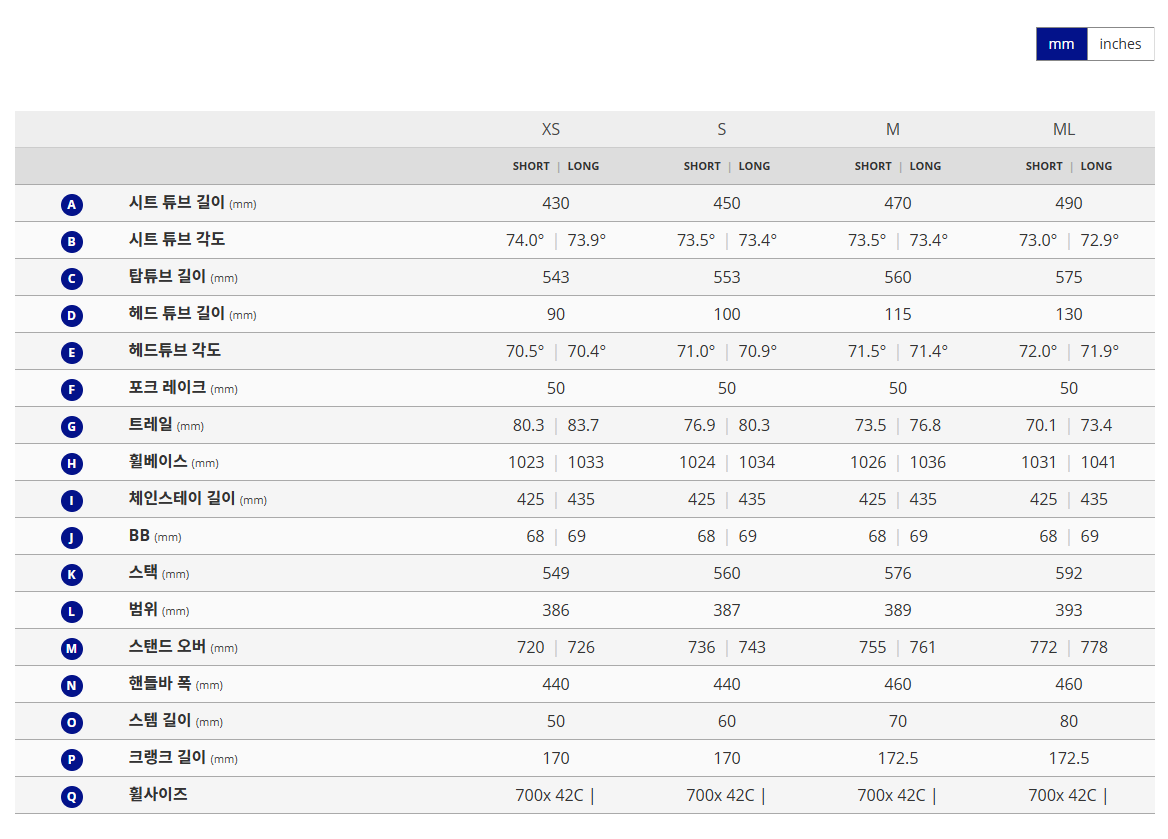Click the S size column header
The height and width of the screenshot is (839, 1168).
(722, 129)
